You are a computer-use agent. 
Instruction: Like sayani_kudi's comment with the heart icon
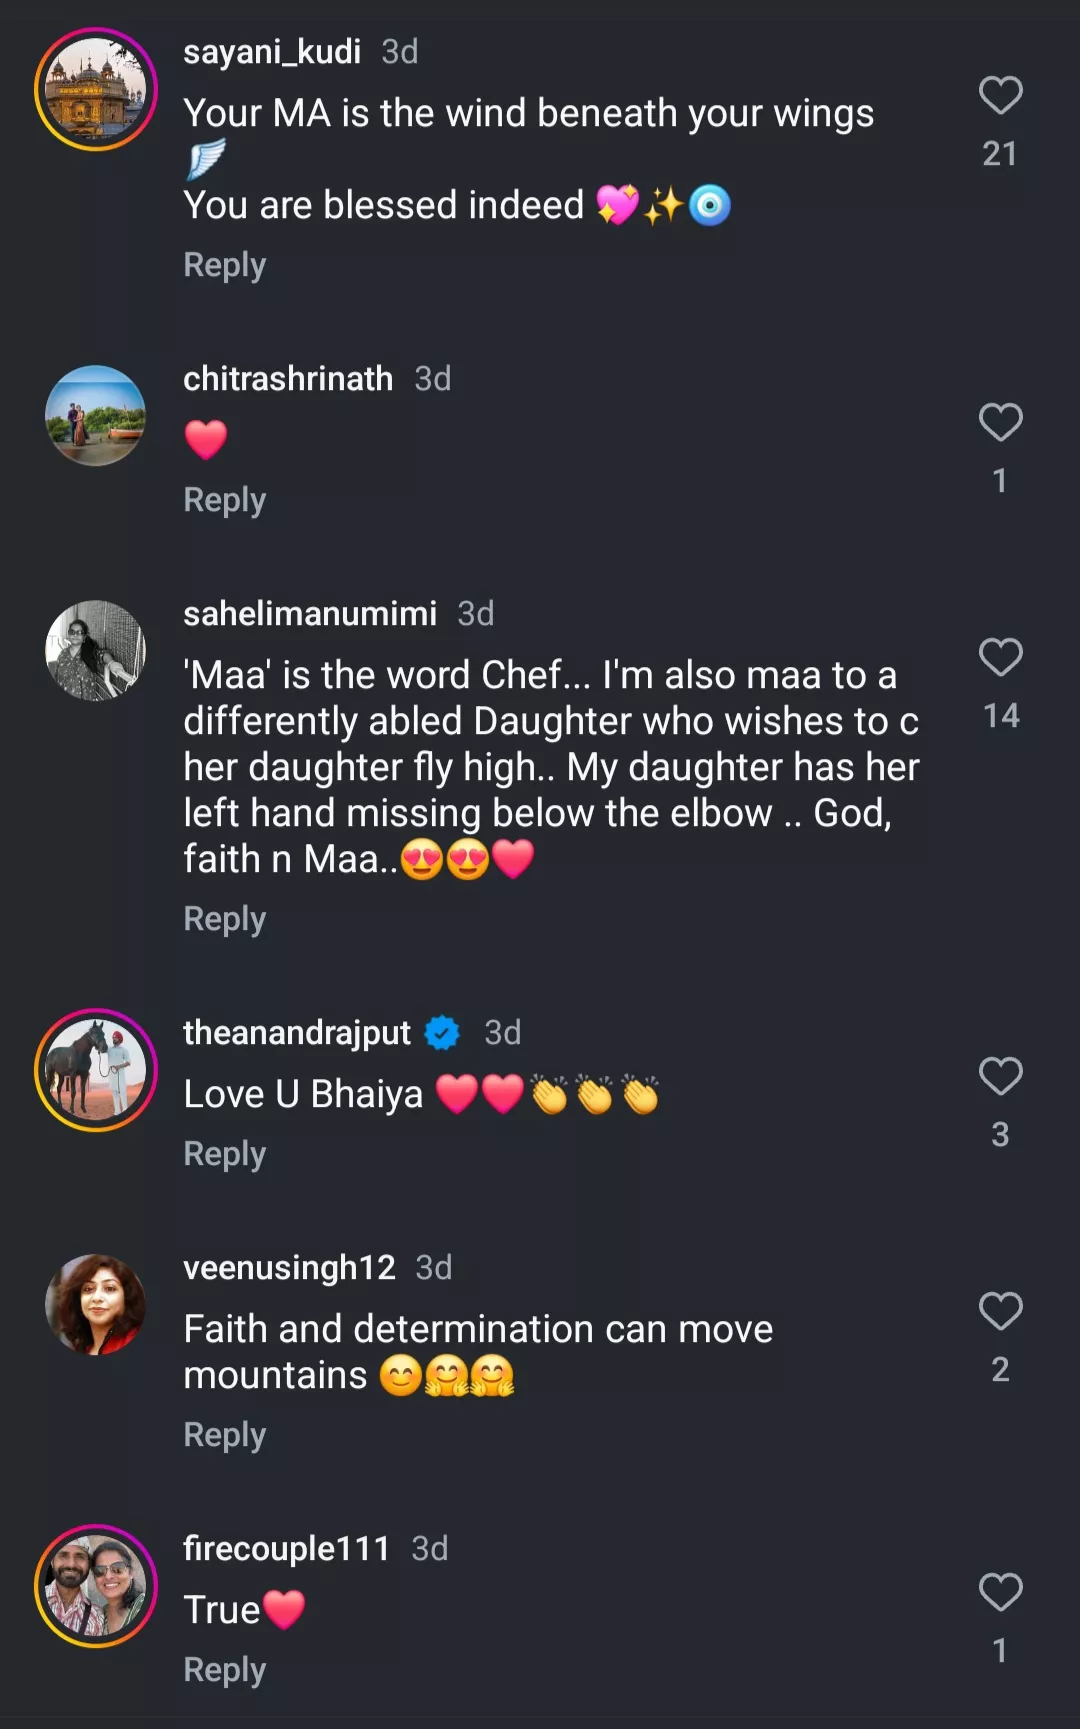pyautogui.click(x=1000, y=96)
